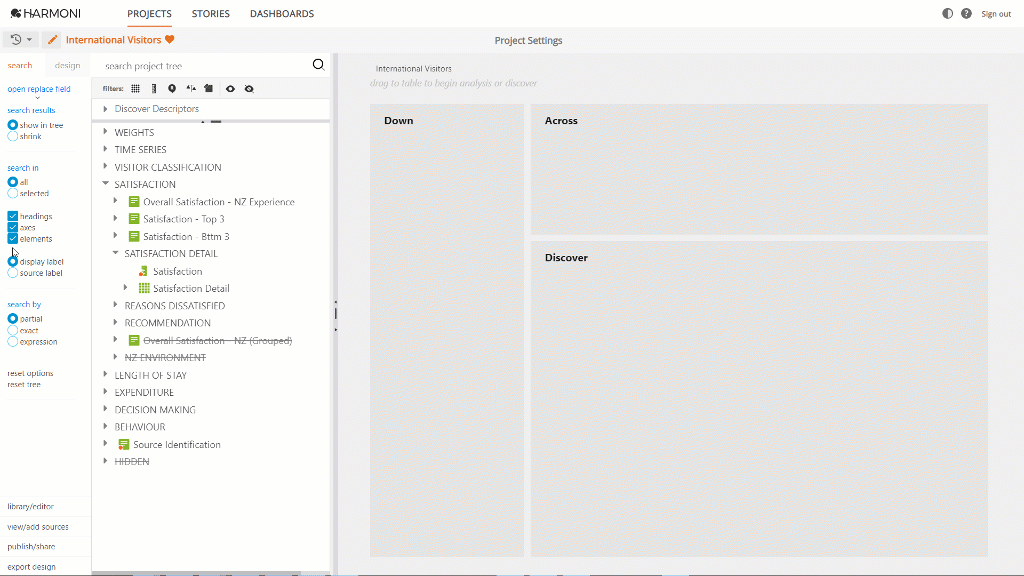Switch to the design tab
Viewport: 1024px width, 576px height.
pos(67,65)
